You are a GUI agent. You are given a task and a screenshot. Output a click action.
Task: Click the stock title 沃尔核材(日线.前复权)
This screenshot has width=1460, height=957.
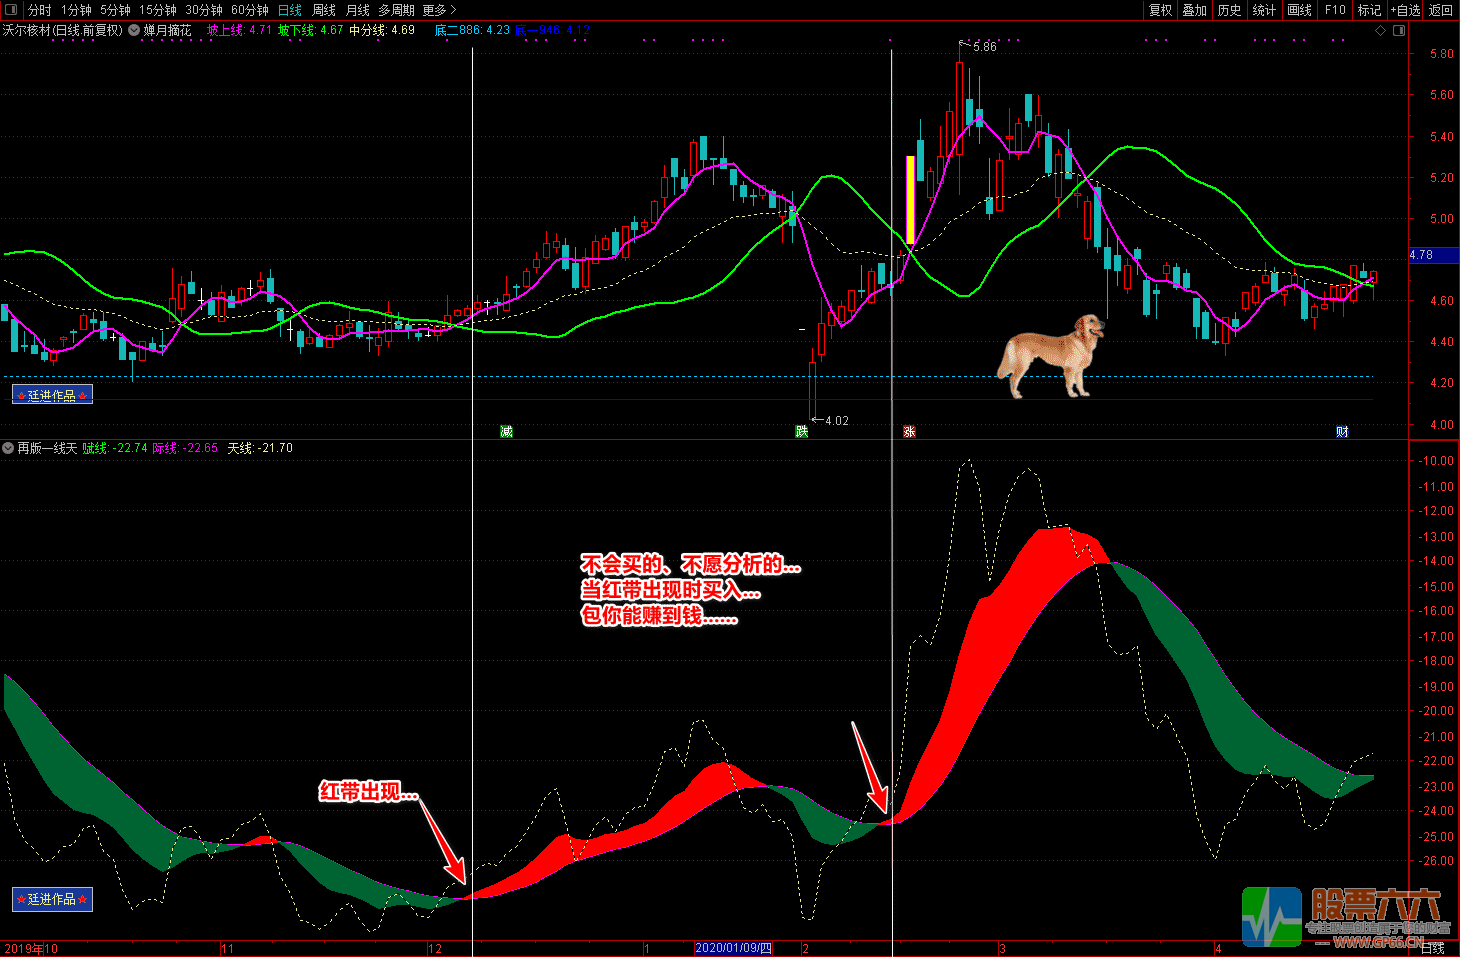[63, 30]
